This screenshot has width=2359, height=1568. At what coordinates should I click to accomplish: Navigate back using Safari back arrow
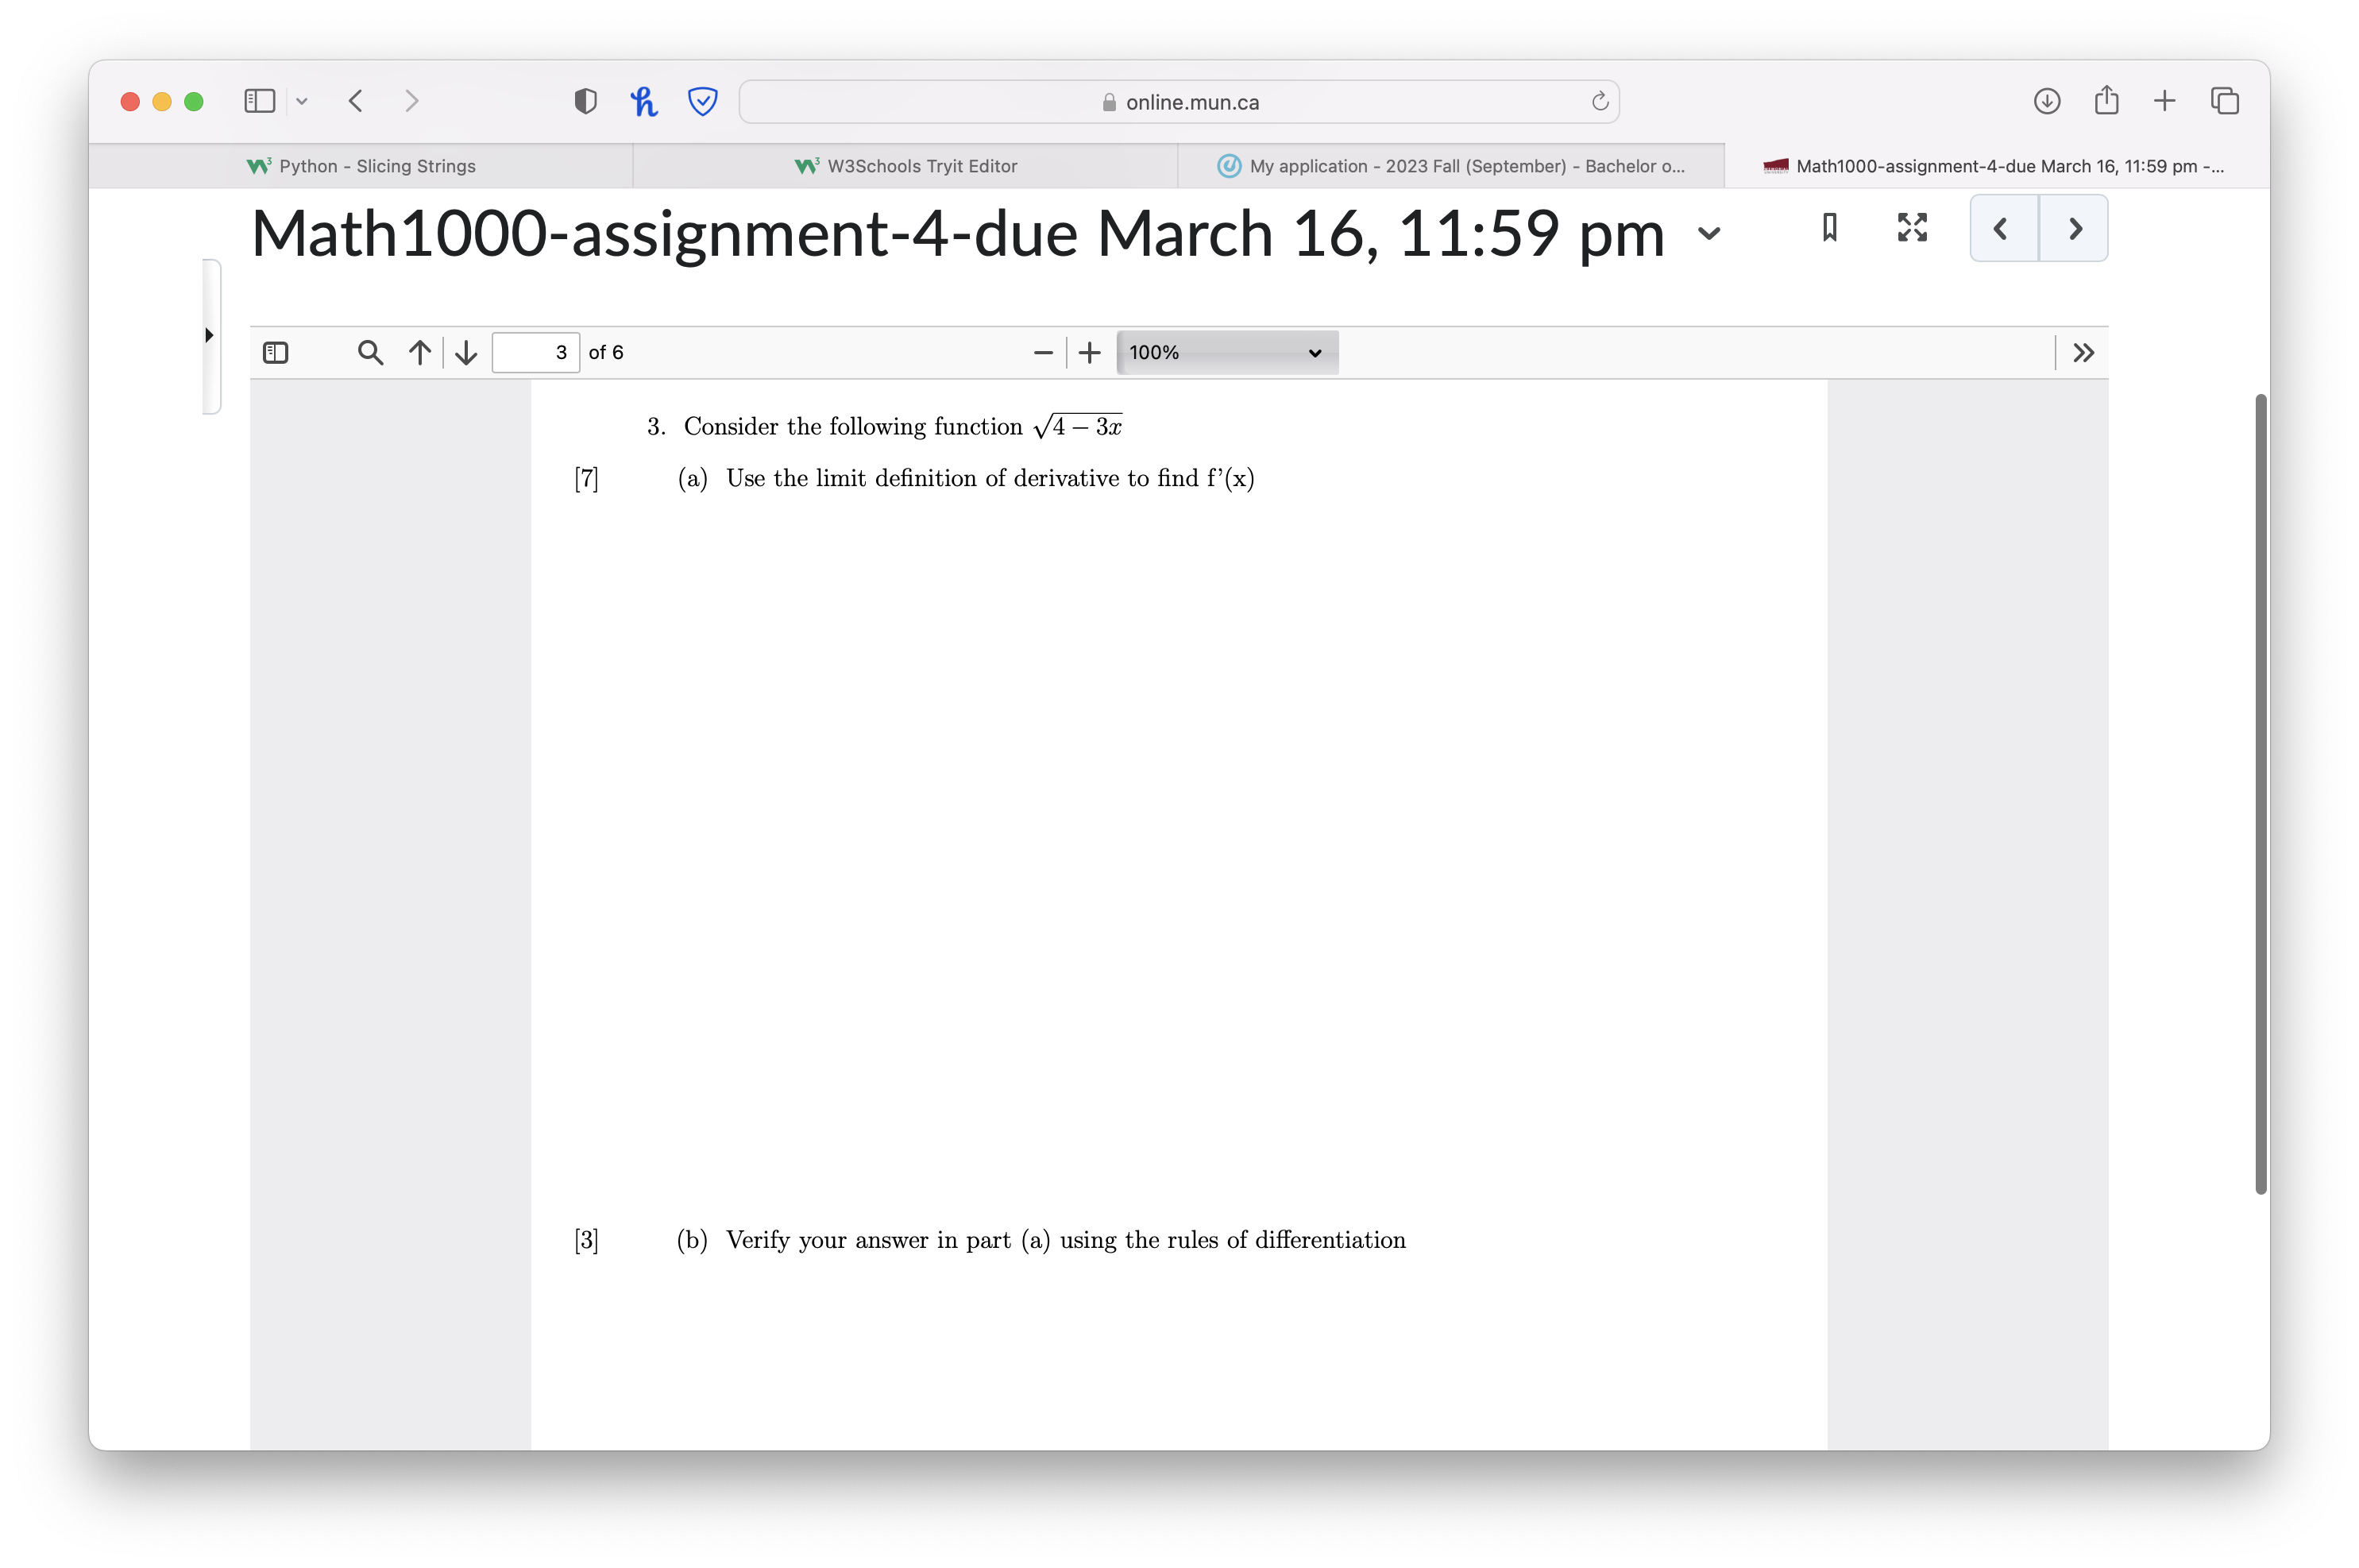(355, 100)
